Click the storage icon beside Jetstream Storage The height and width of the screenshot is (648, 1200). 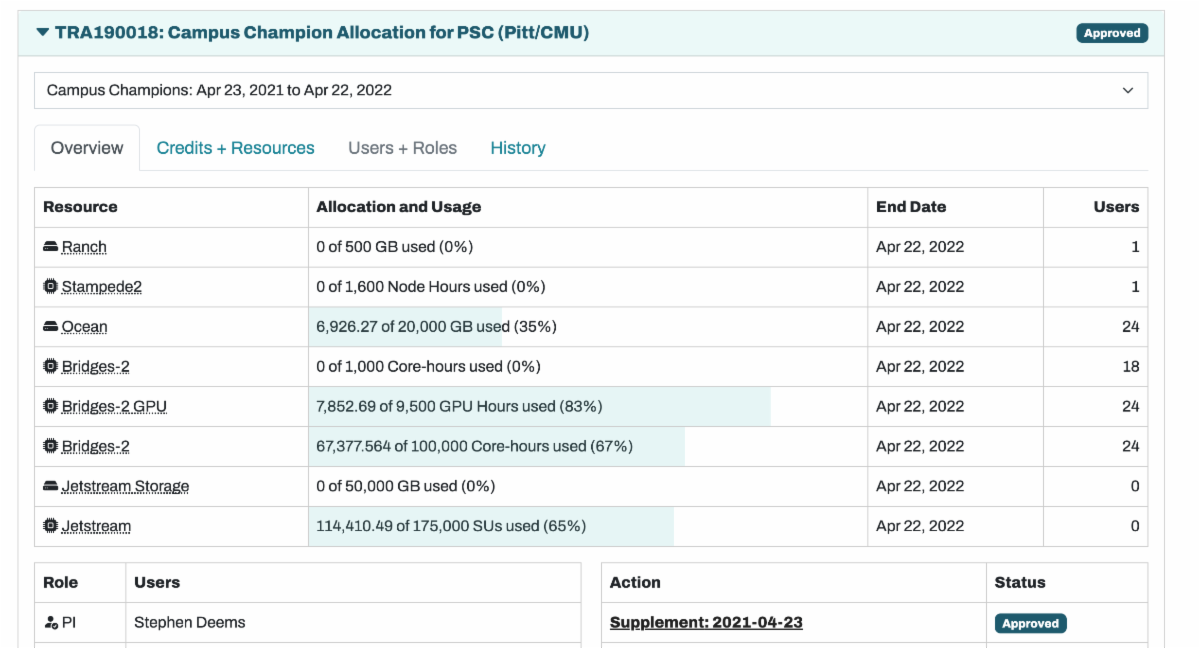(x=51, y=487)
